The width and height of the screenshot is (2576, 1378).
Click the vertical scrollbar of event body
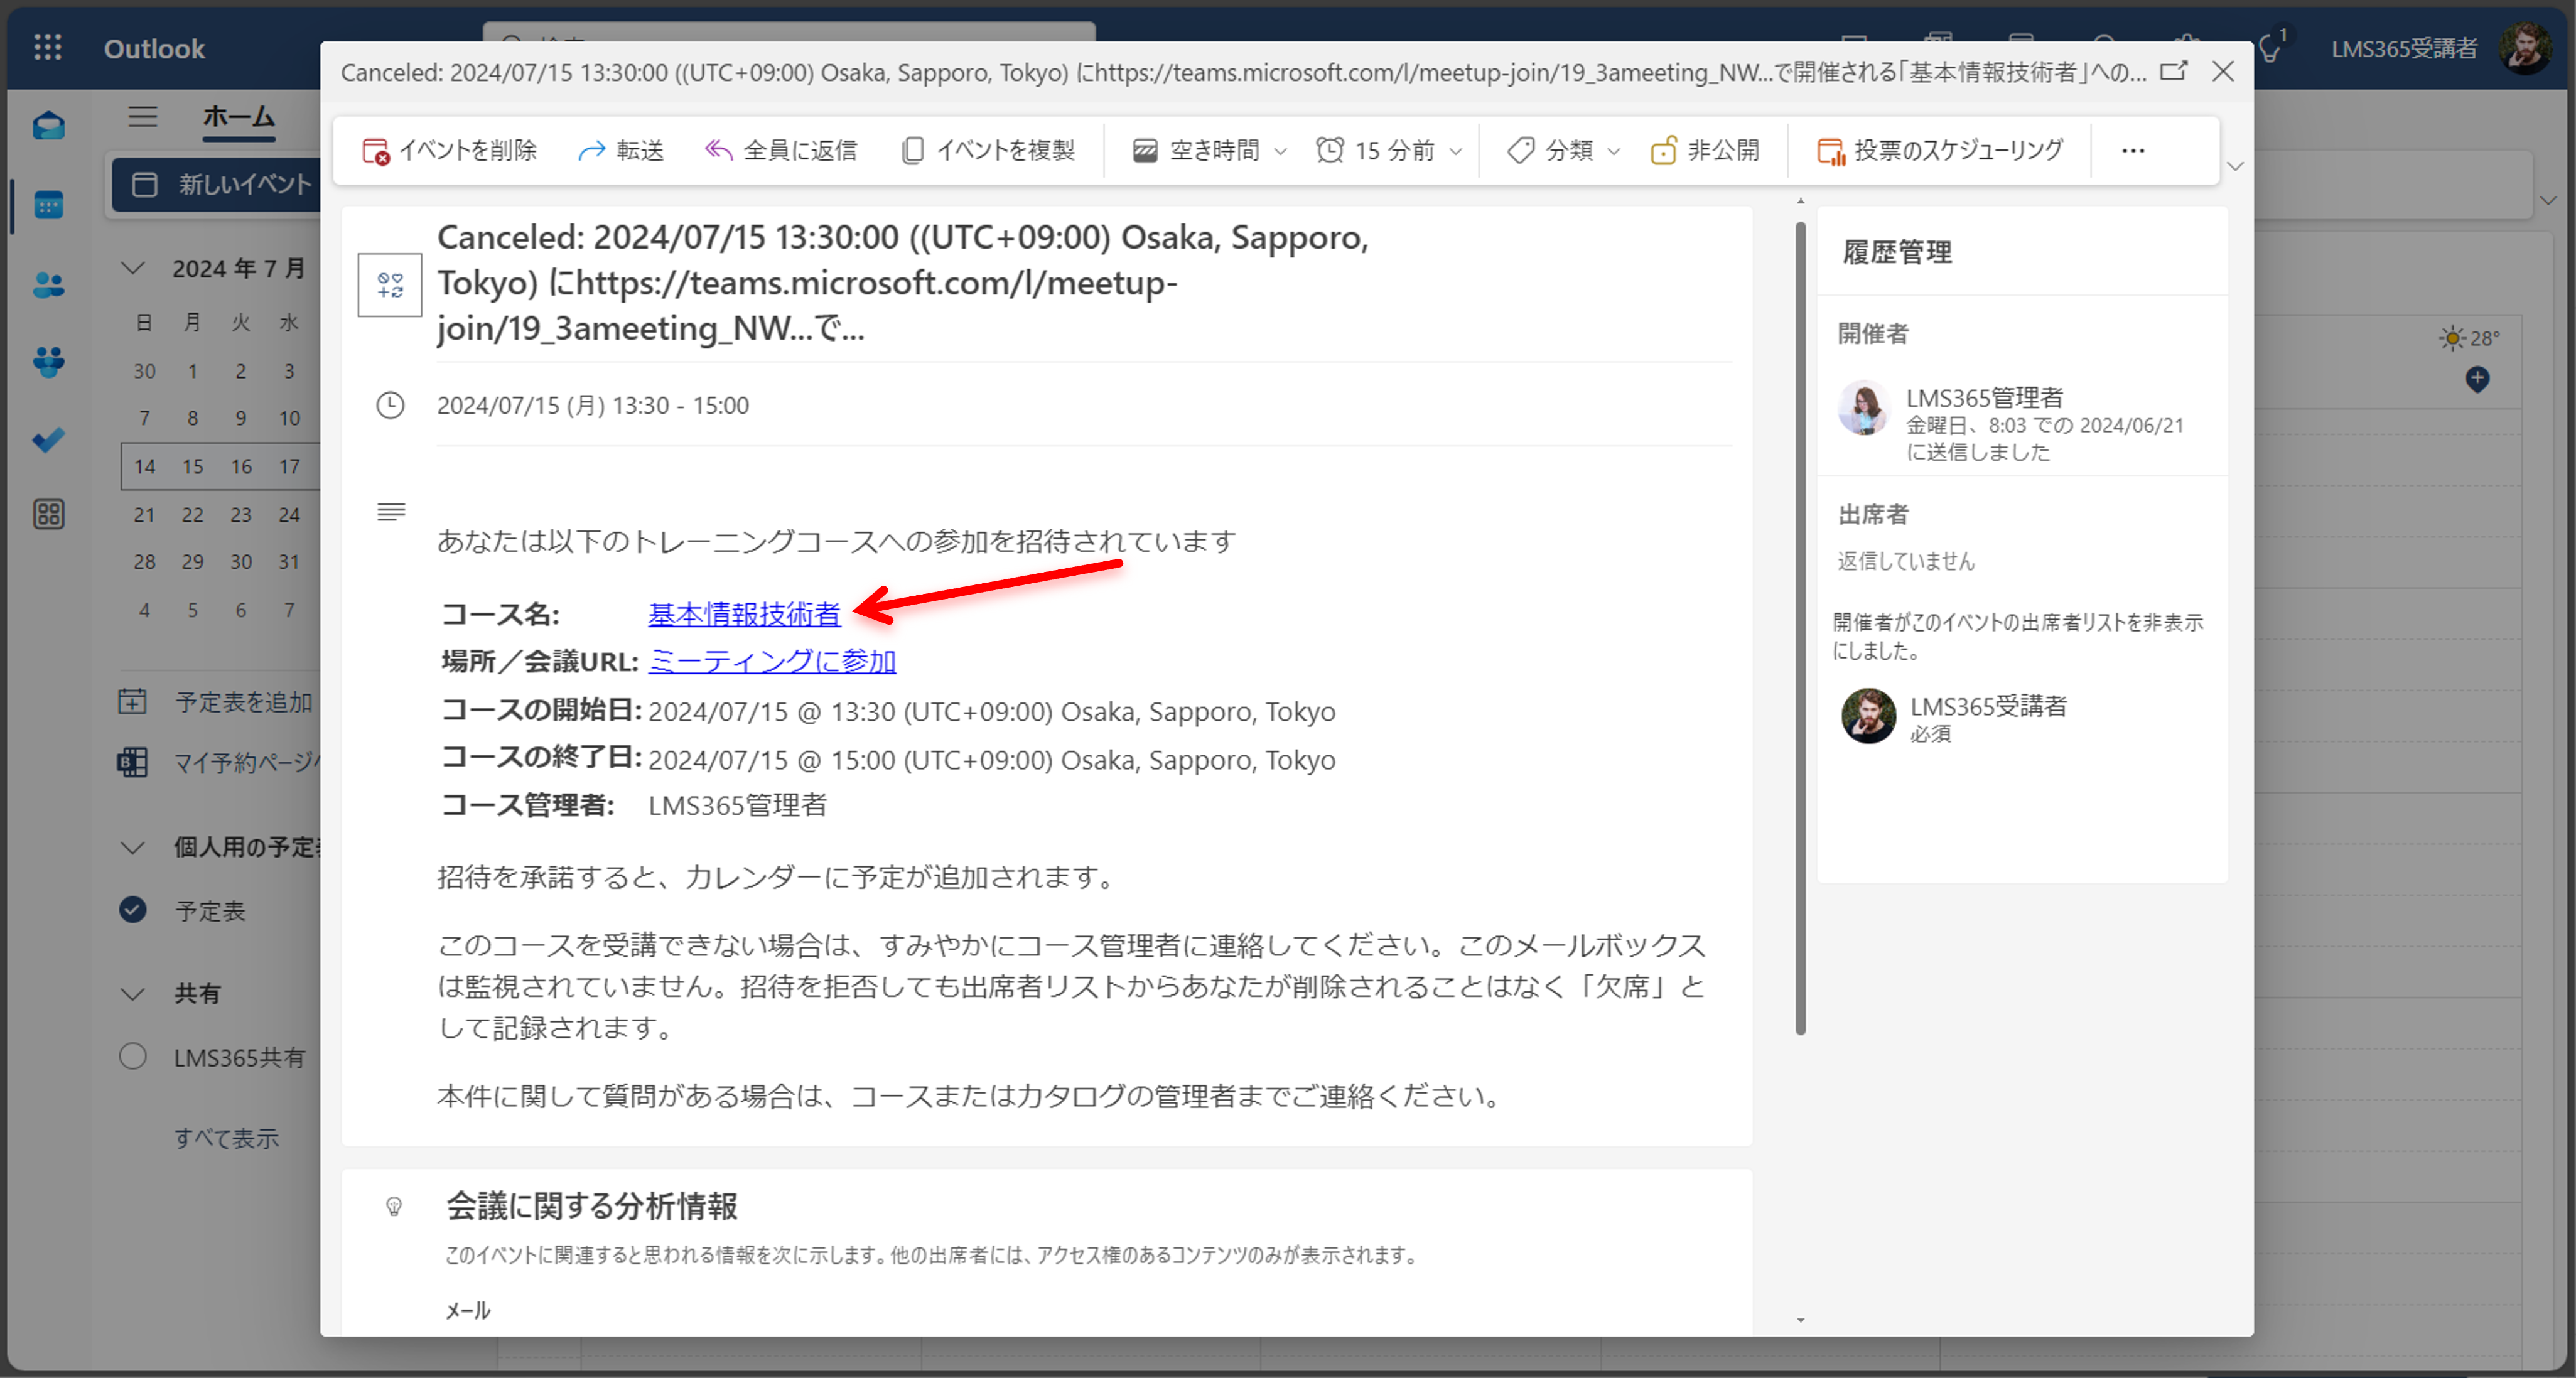point(1800,628)
